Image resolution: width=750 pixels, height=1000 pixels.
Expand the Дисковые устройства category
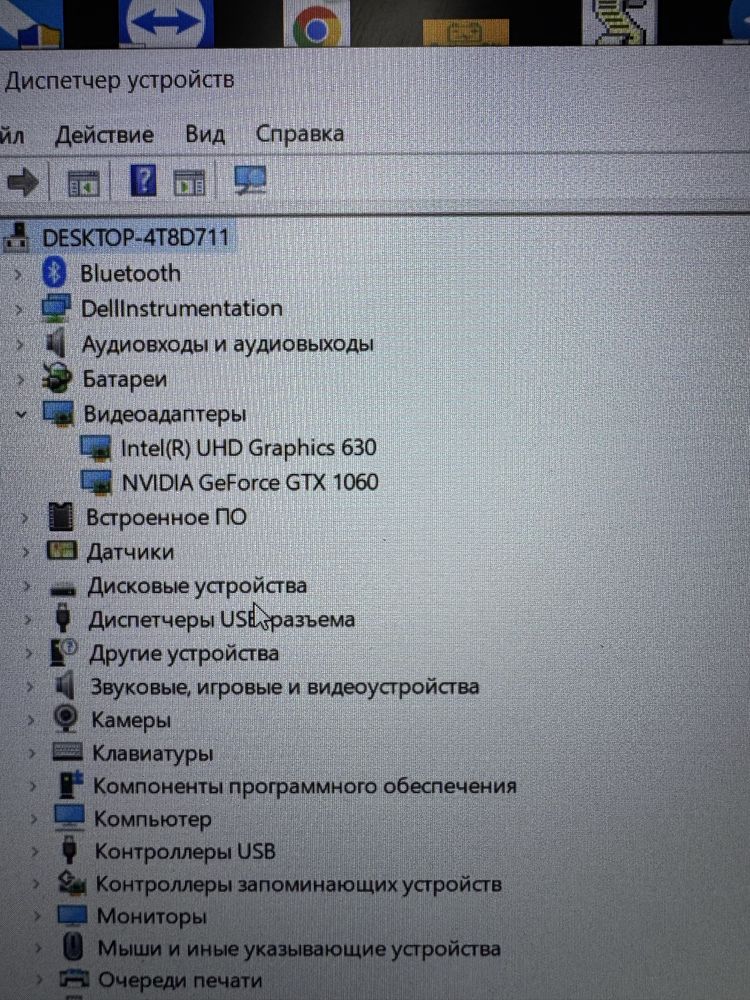click(27, 585)
